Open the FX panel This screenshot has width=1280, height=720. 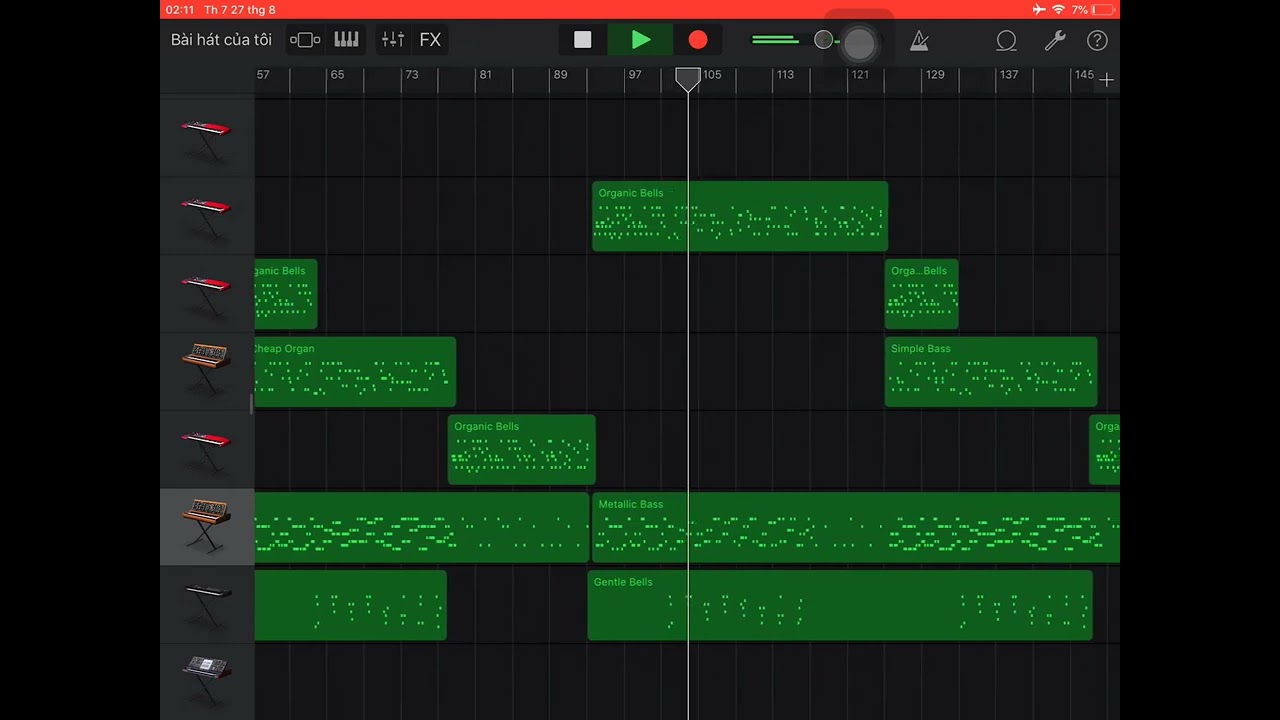(x=430, y=40)
